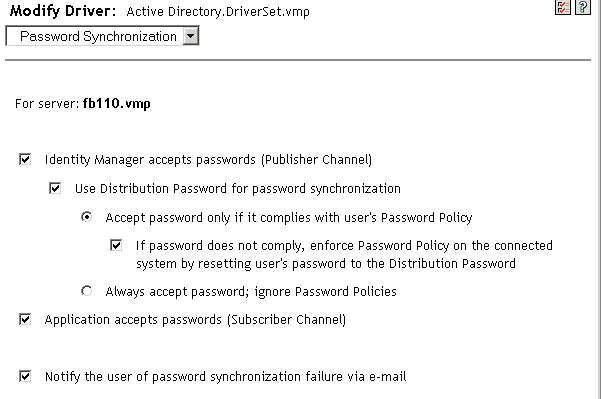The width and height of the screenshot is (601, 399).
Task: Uncheck Notify user via e-mail checkbox
Action: [25, 376]
